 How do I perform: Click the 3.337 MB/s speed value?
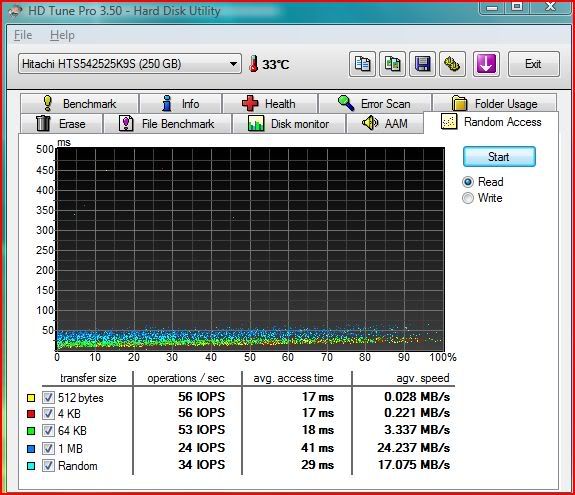click(x=417, y=430)
